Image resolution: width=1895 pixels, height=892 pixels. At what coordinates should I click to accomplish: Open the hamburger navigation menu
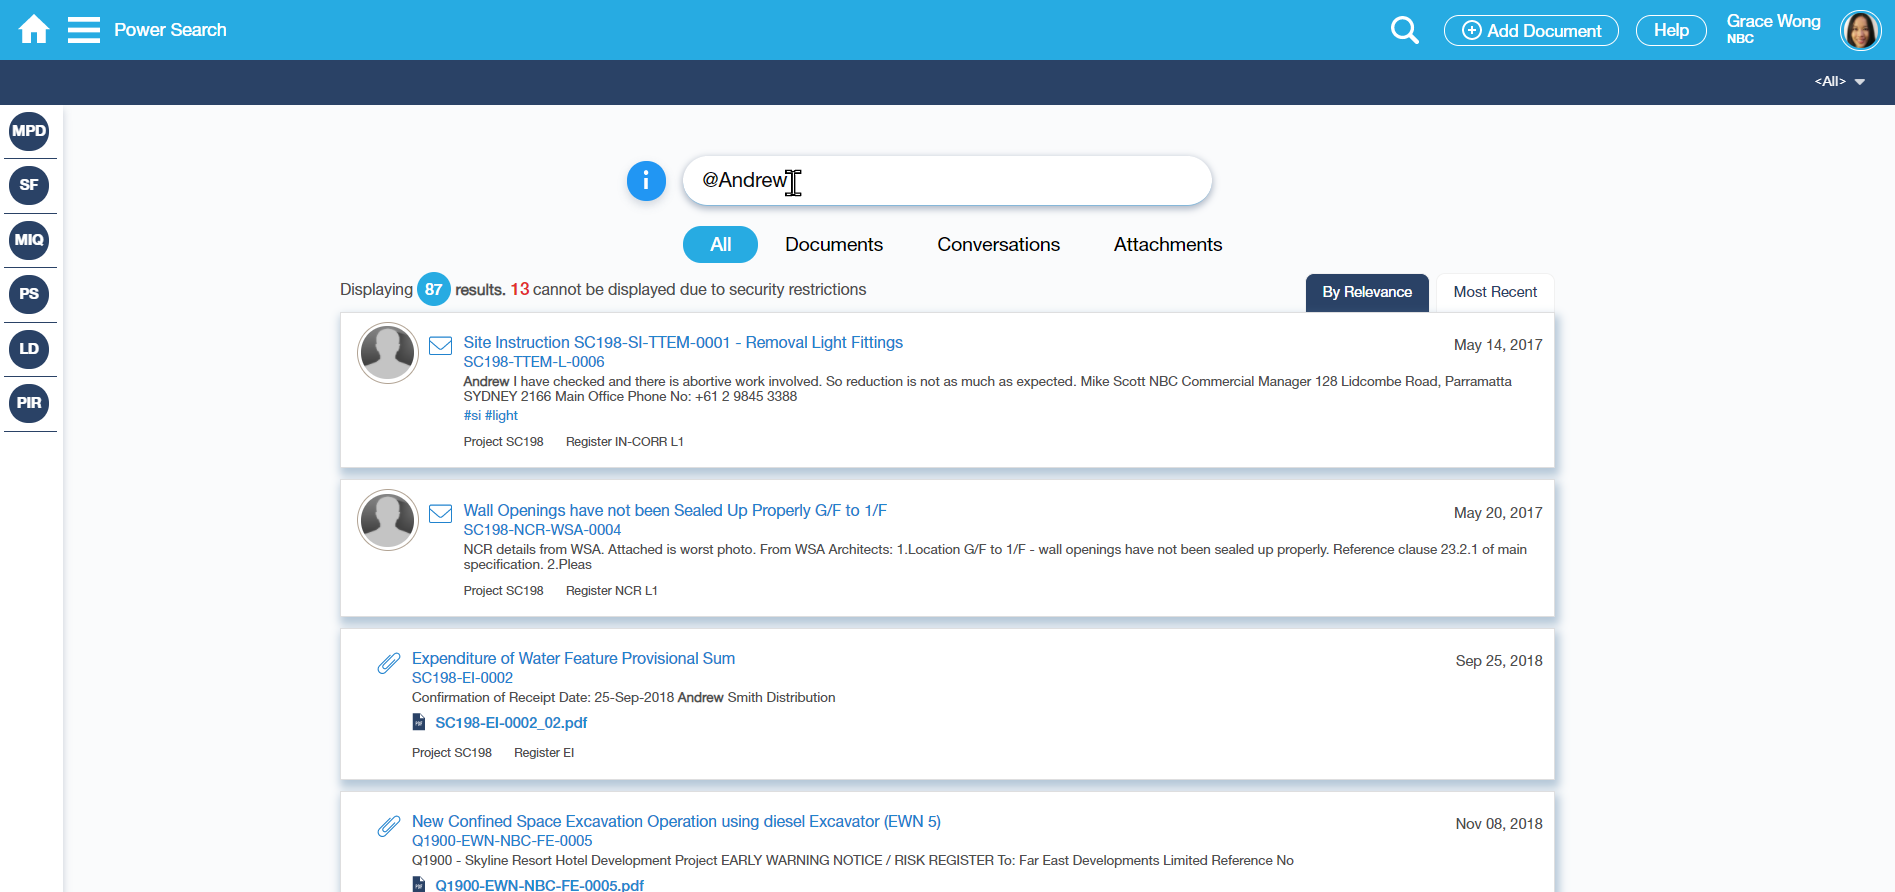point(84,30)
